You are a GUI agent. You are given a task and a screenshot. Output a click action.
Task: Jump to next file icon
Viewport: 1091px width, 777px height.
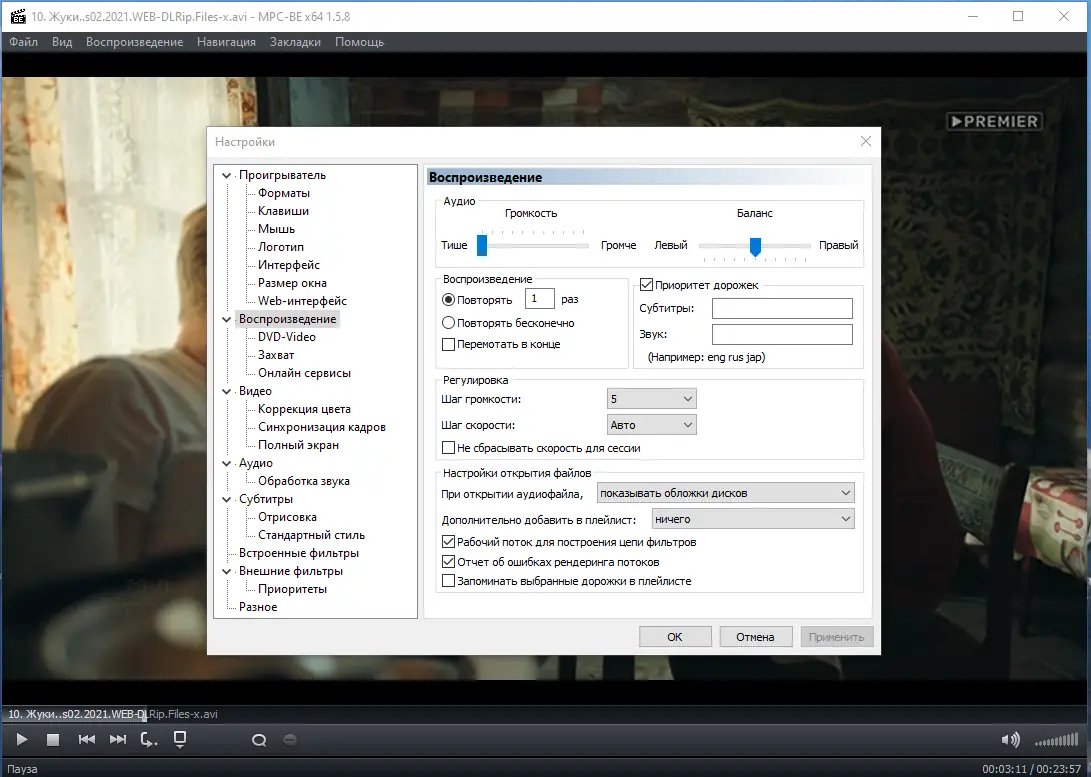point(118,739)
